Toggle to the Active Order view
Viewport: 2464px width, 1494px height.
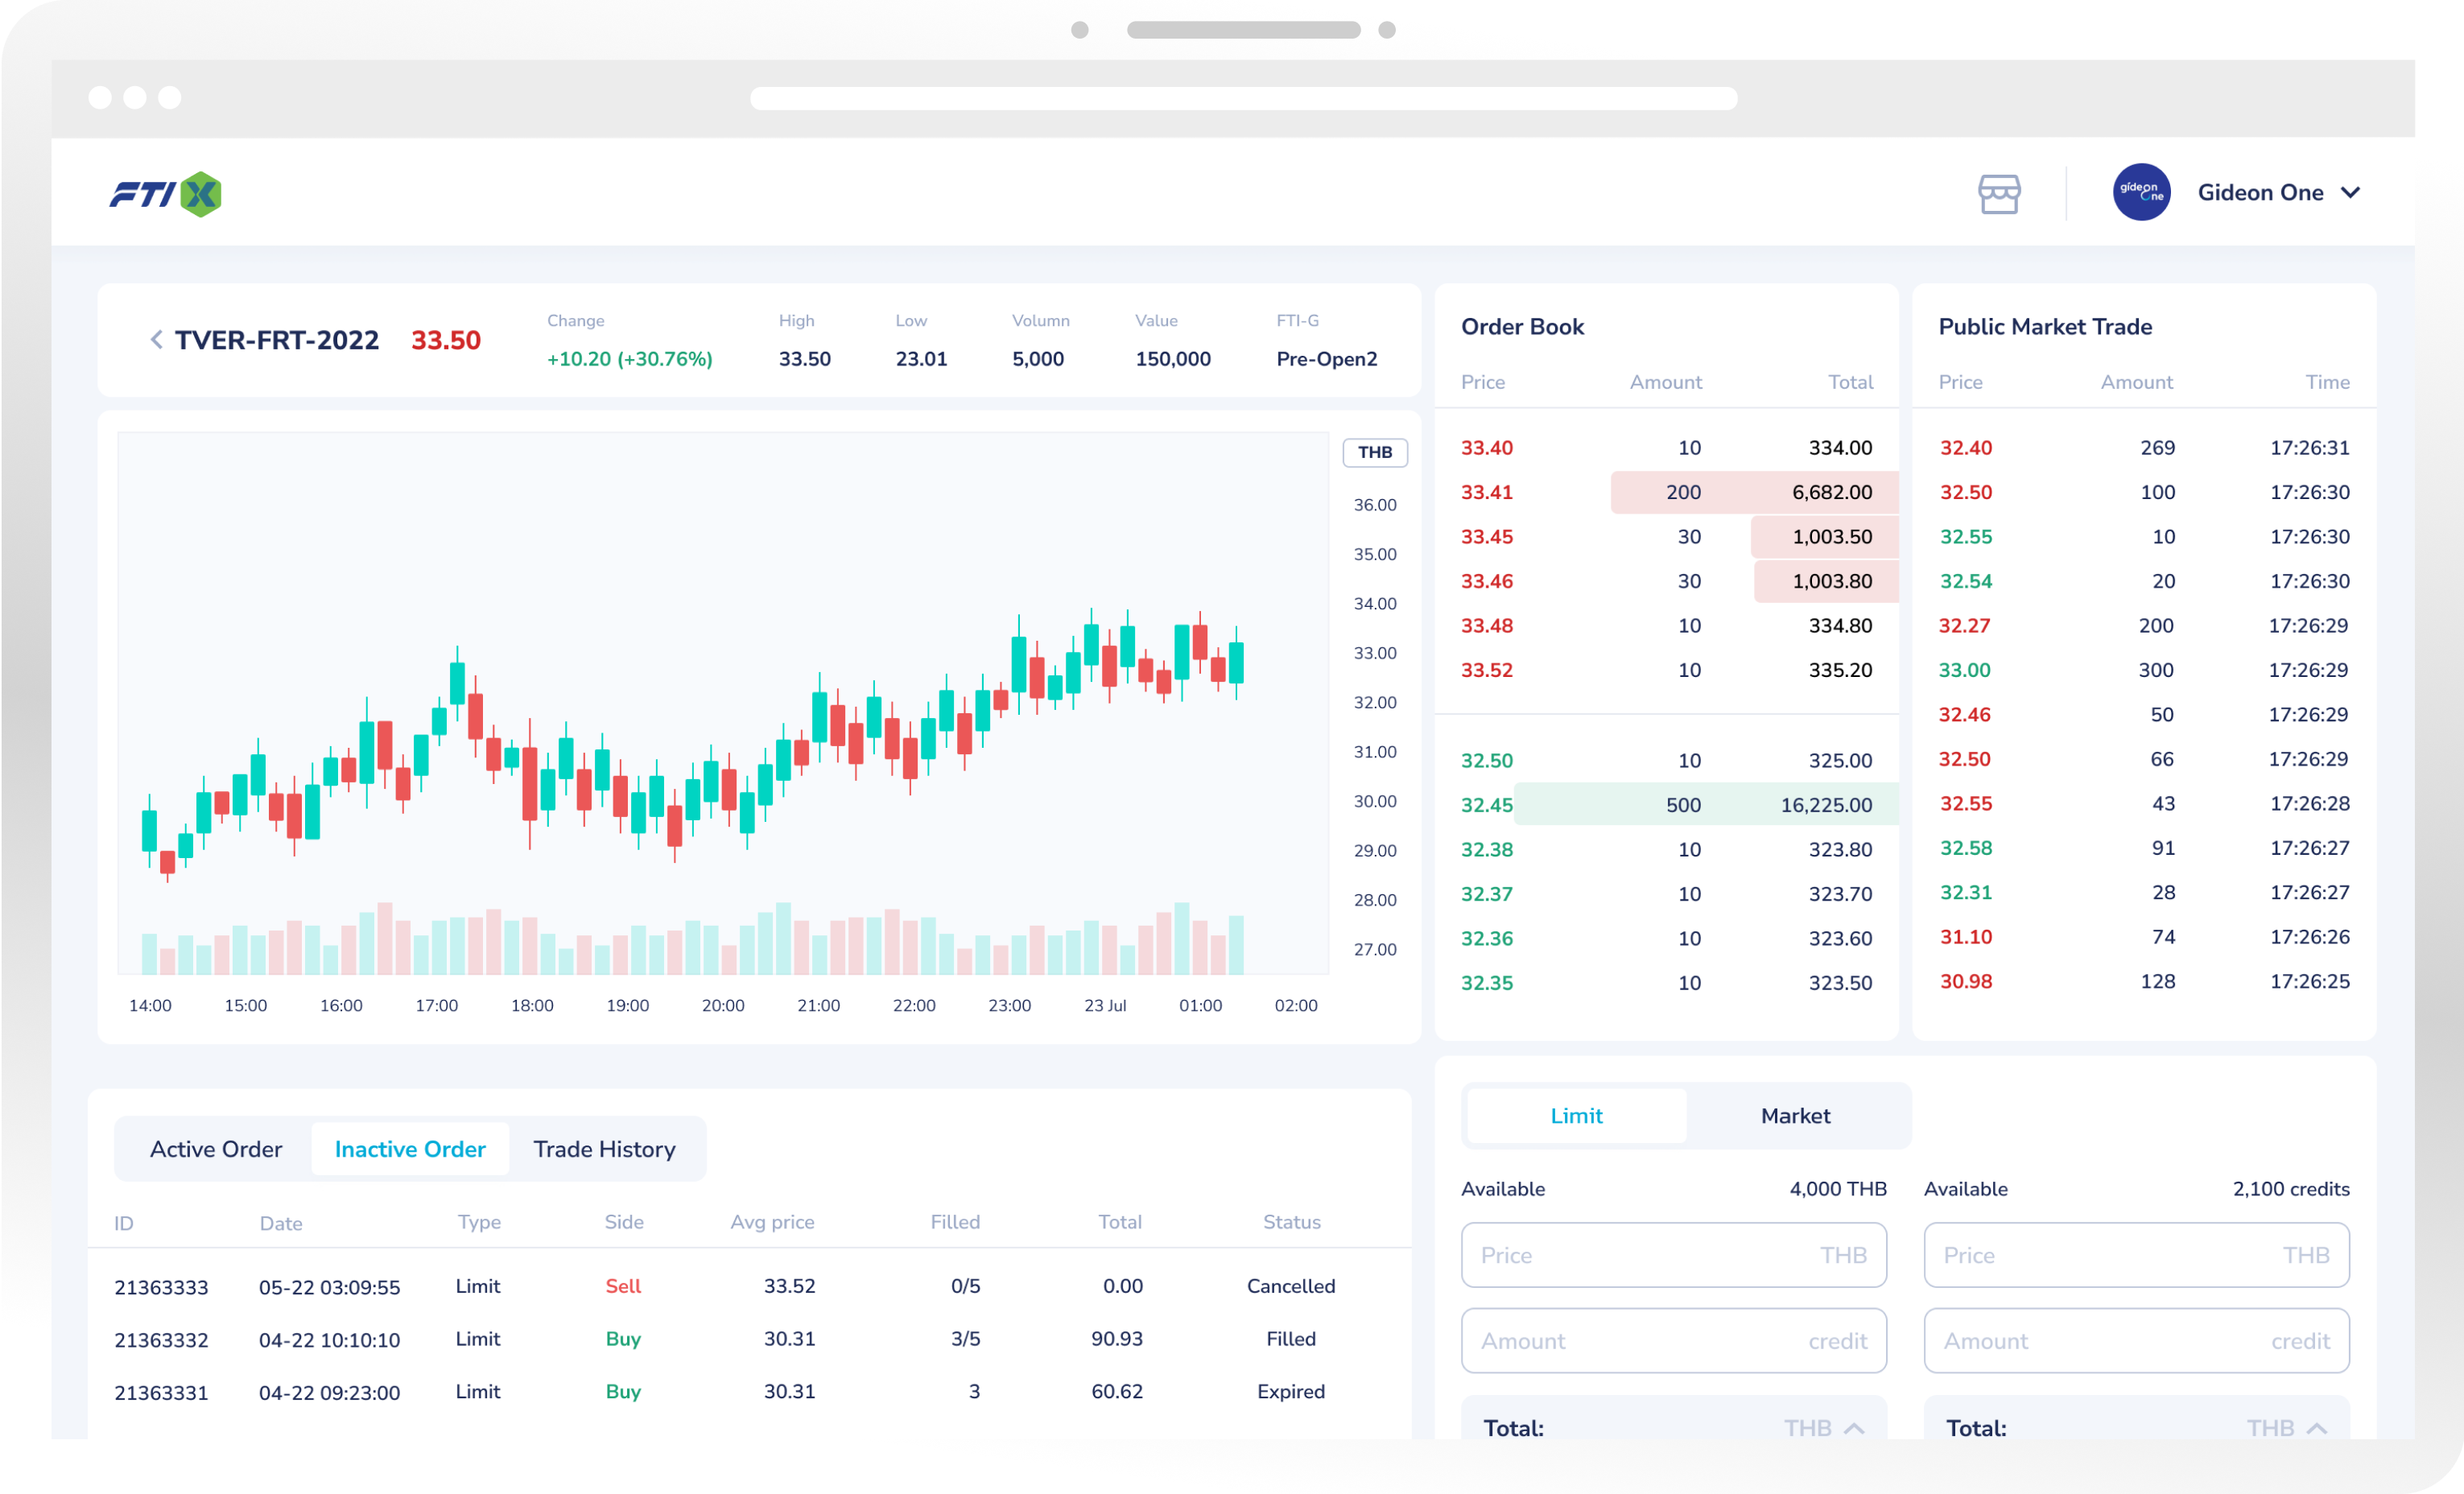pyautogui.click(x=215, y=1148)
